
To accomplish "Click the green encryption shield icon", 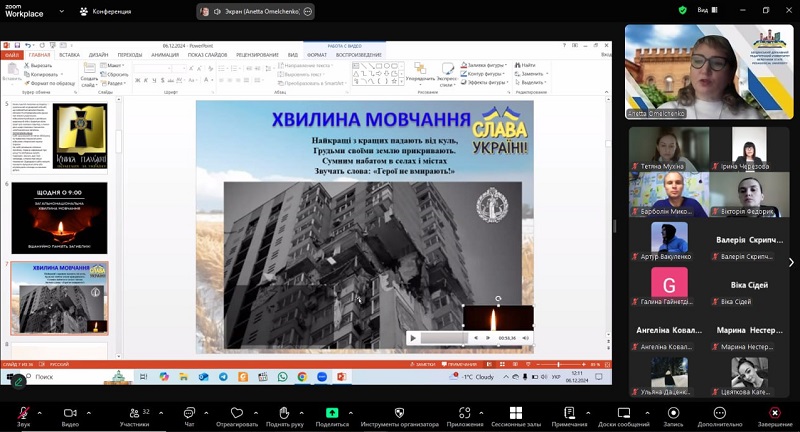I will pos(683,10).
